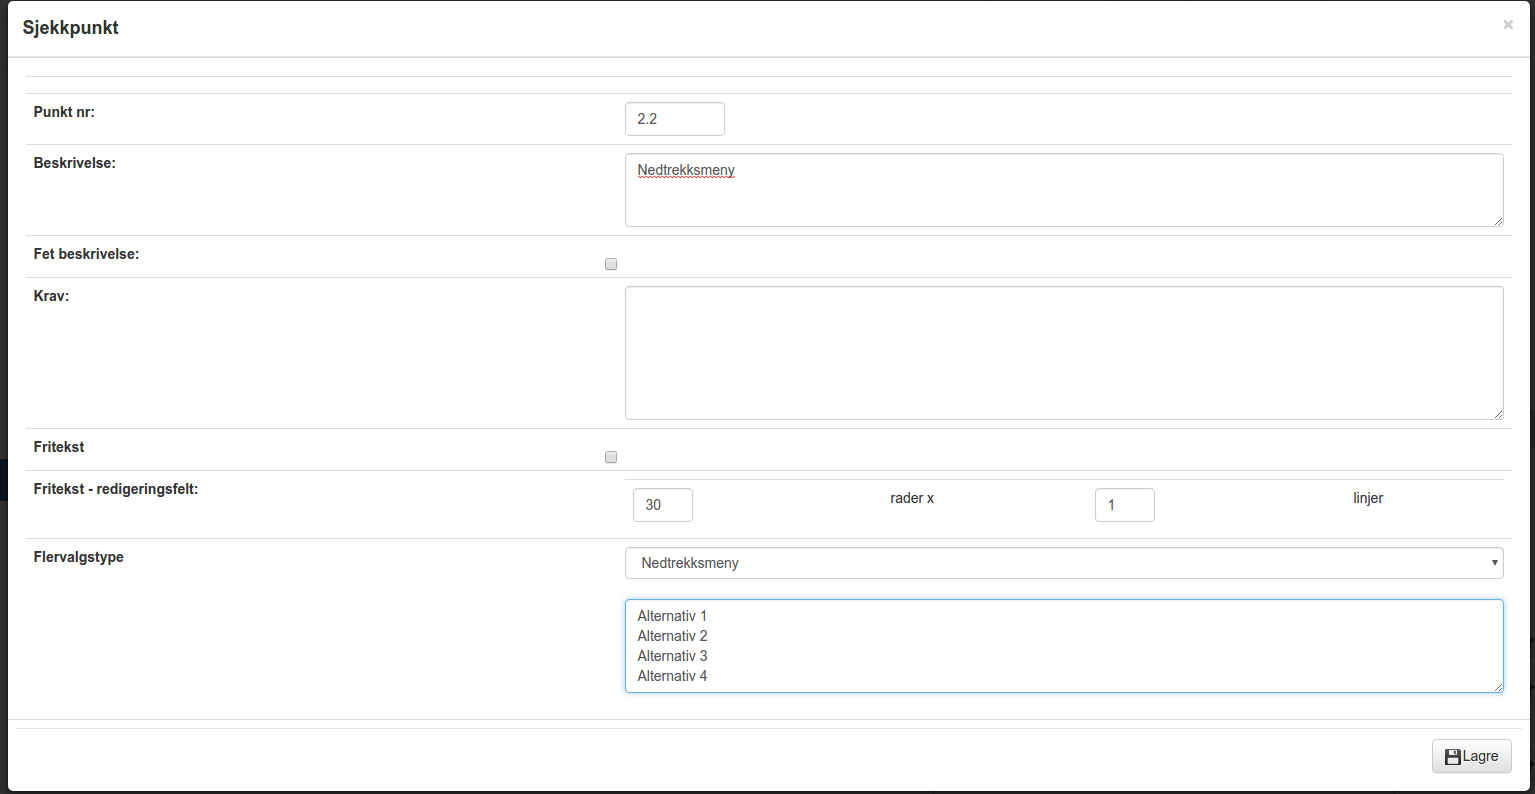This screenshot has width=1535, height=794.
Task: Click the arrow of the Flervalgstype select
Action: 1495,563
